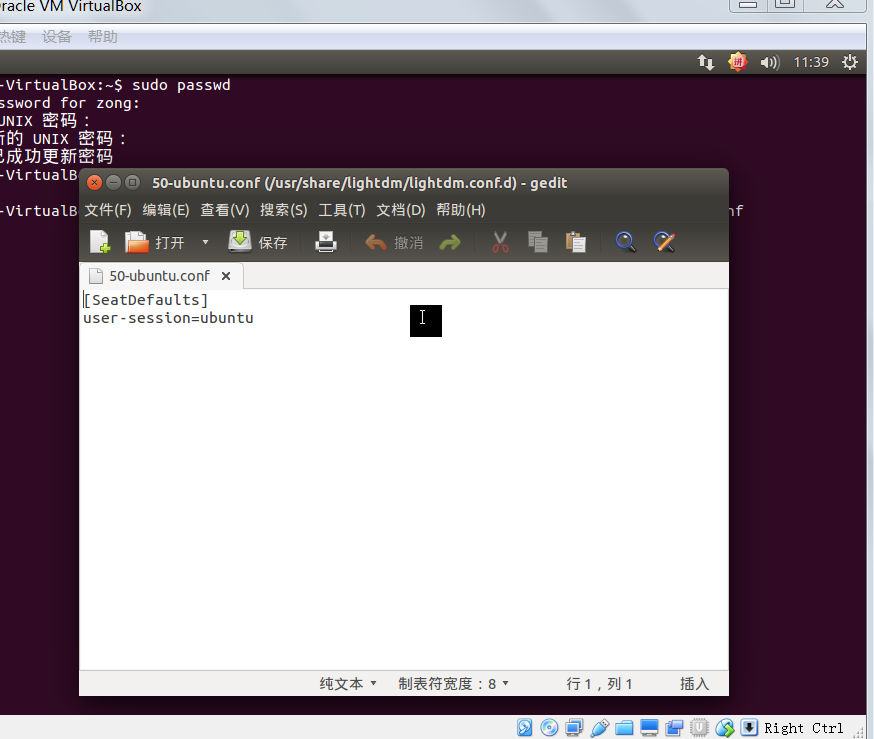The width and height of the screenshot is (874, 739).
Task: Click the VirtualBox USB status icon
Action: (x=599, y=727)
